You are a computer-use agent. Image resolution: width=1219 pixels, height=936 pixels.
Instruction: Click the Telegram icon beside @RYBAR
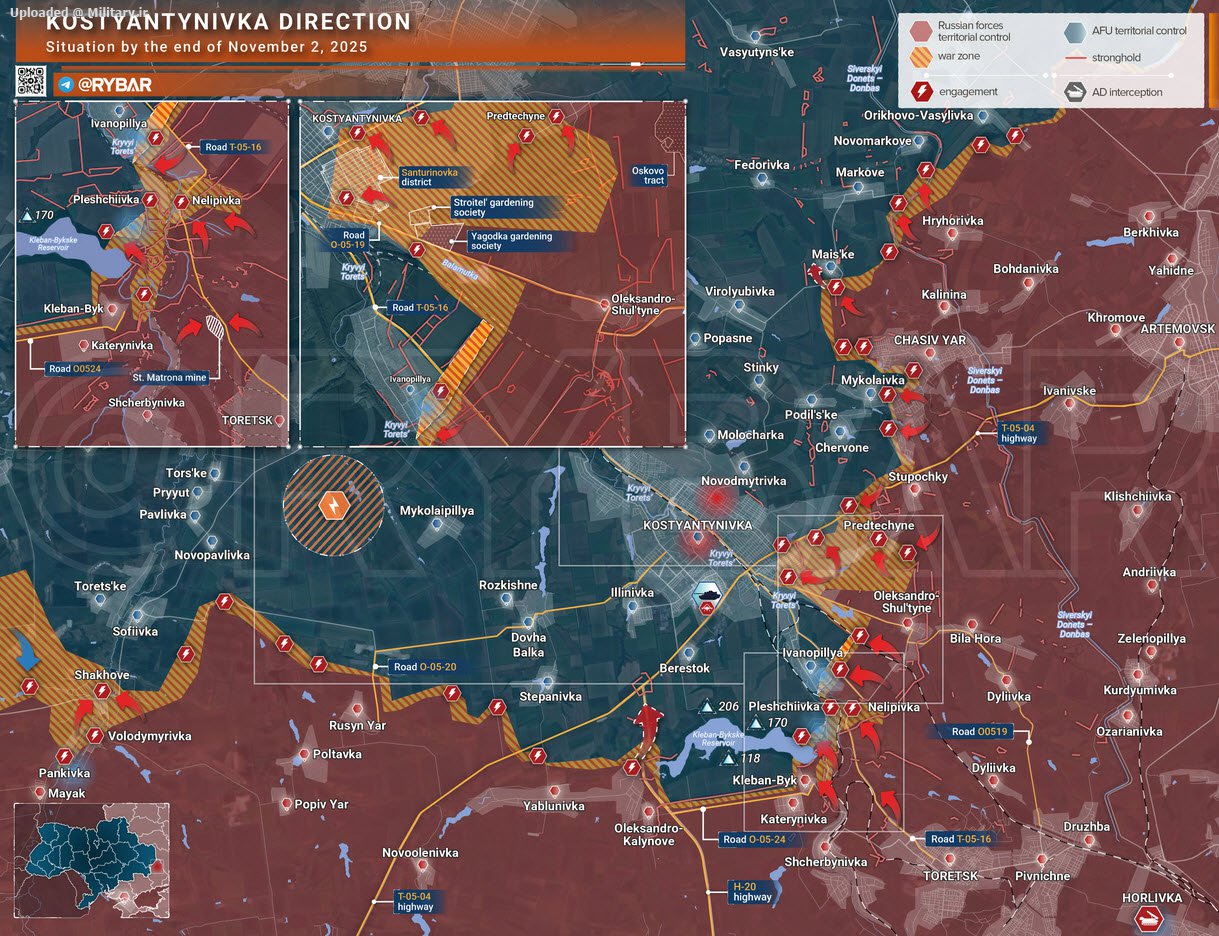[66, 85]
